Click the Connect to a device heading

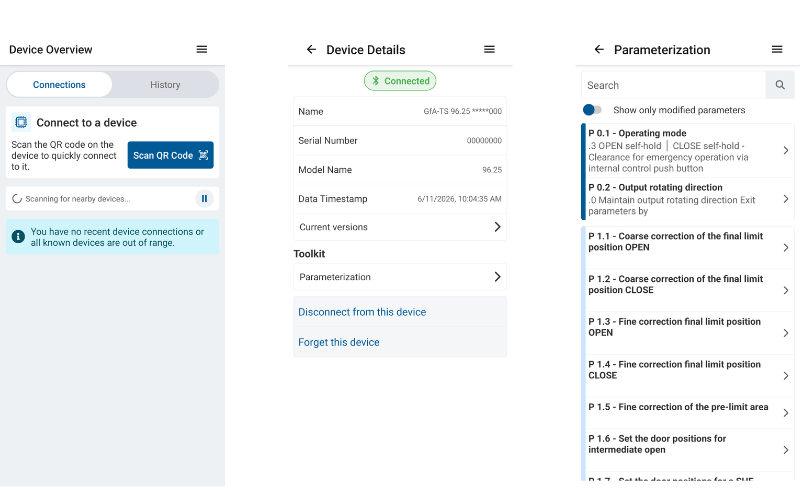tap(86, 122)
